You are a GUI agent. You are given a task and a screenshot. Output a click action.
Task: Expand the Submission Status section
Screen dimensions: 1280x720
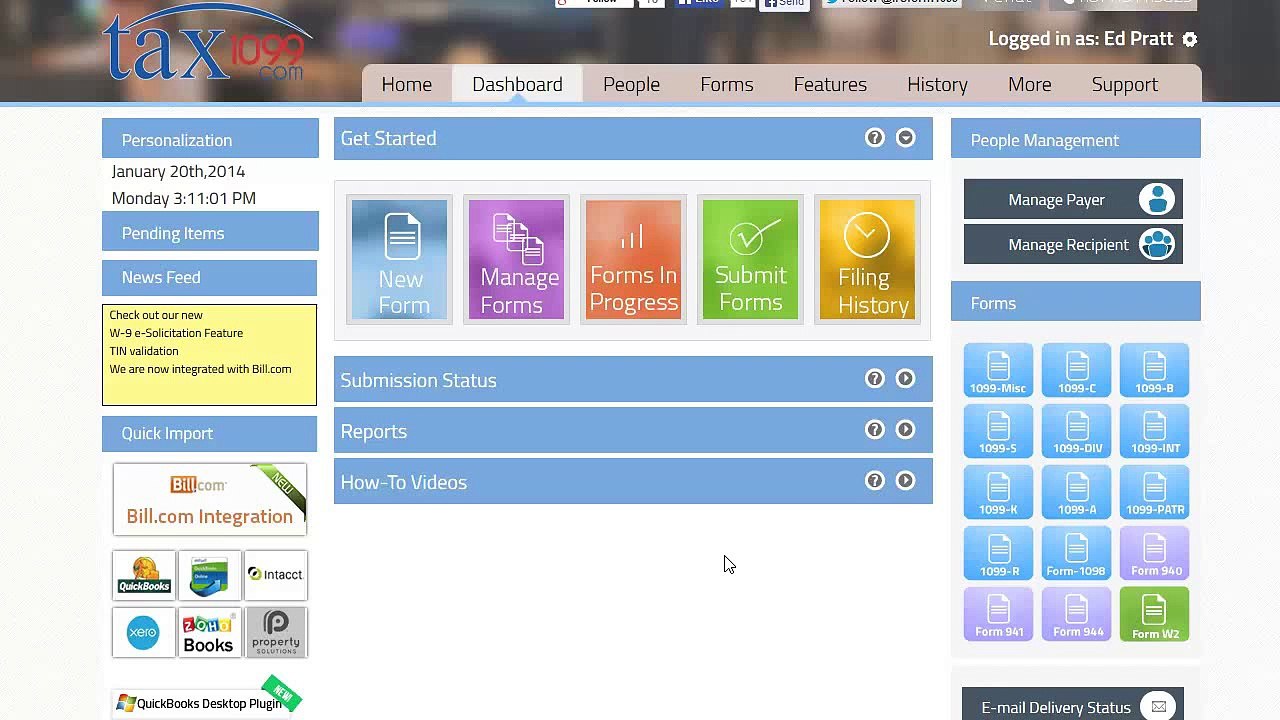click(906, 379)
